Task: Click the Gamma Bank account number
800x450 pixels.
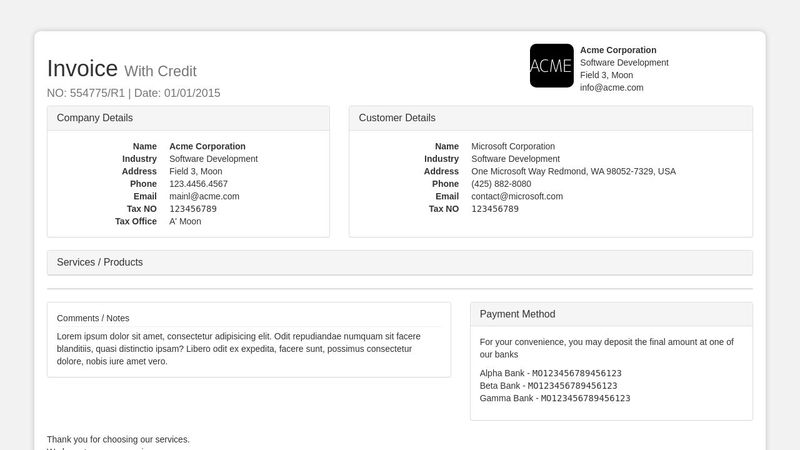Action: 586,398
